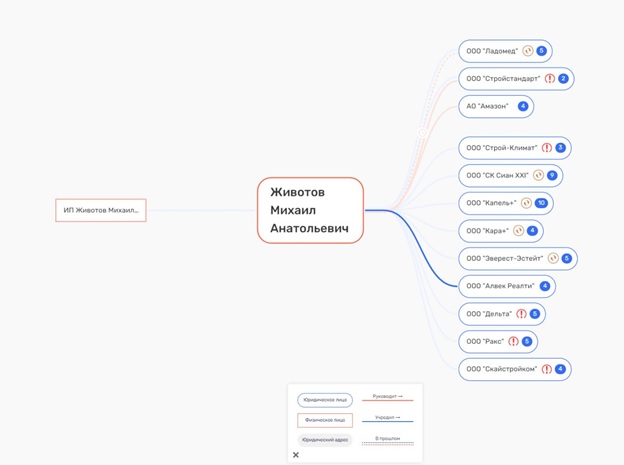Expand the connections count on ООО "Кара+"

532,231
